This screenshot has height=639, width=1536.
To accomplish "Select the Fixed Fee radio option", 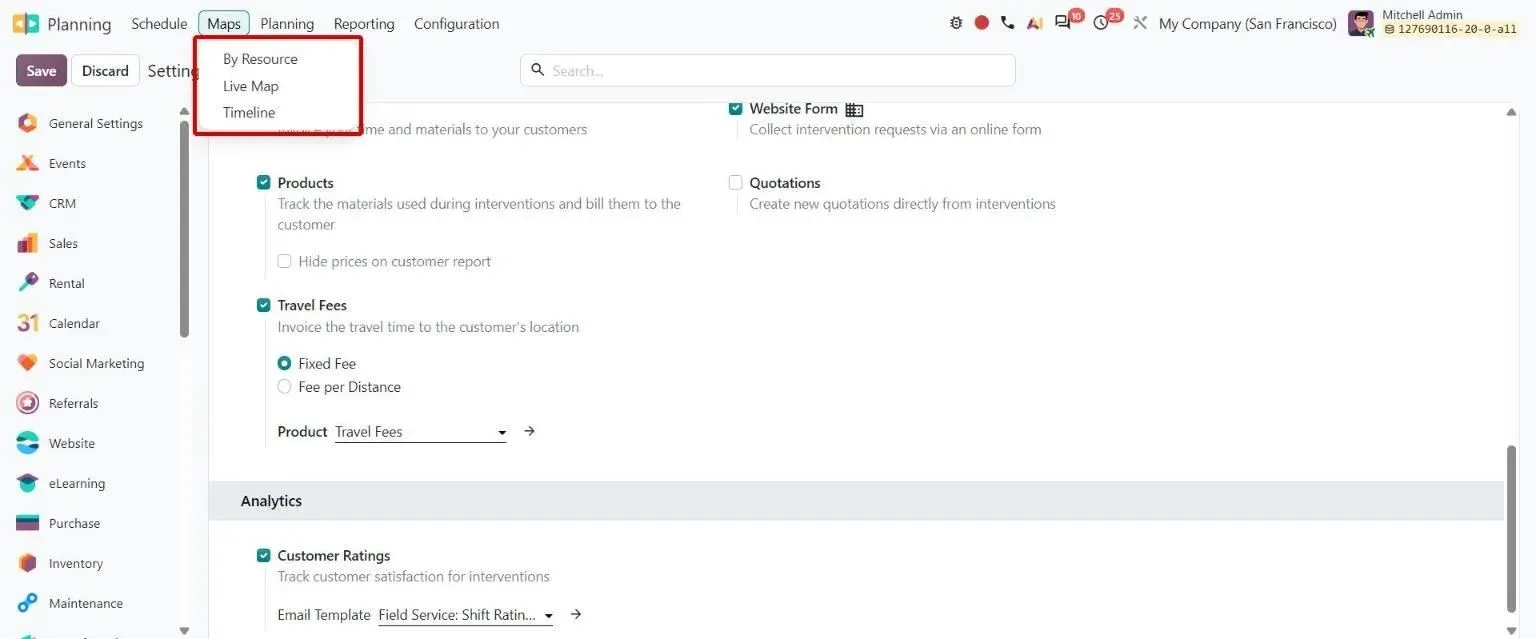I will (285, 364).
